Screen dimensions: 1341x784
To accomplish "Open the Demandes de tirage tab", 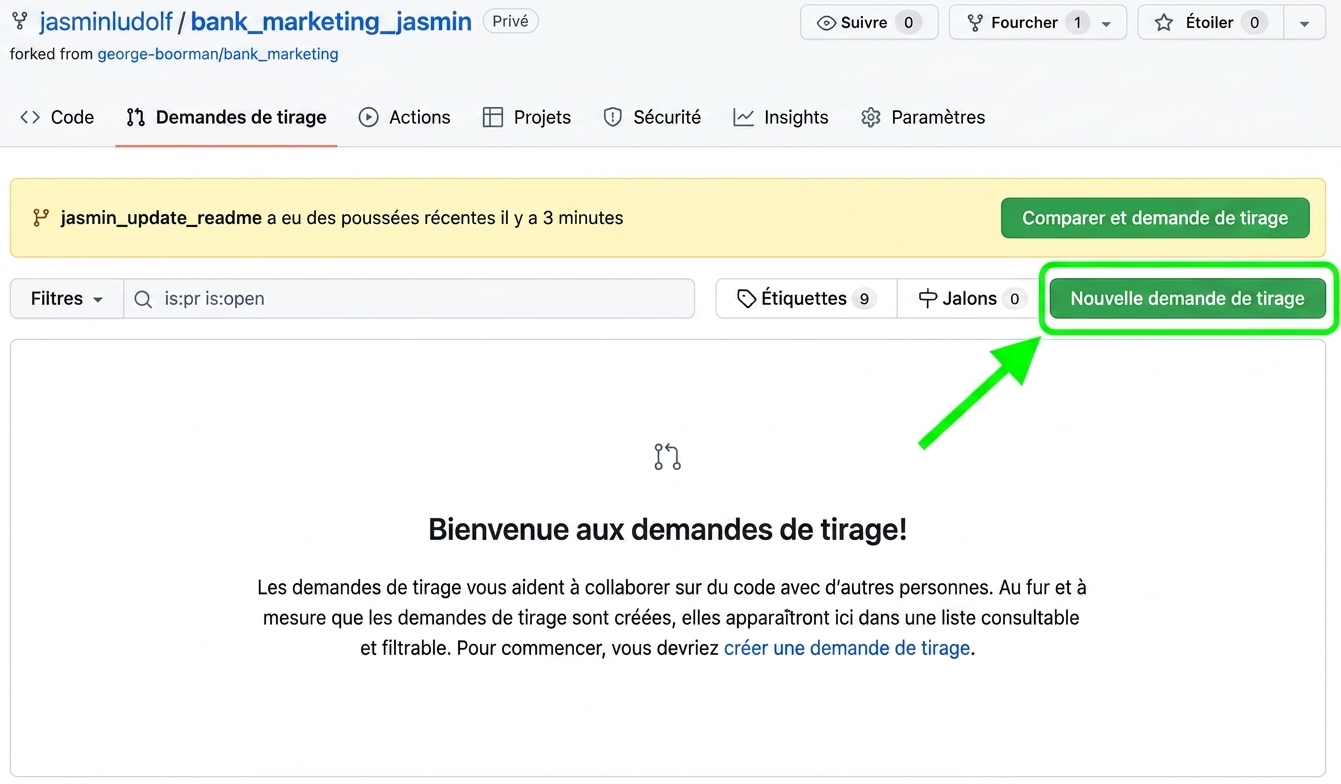I will pos(226,117).
